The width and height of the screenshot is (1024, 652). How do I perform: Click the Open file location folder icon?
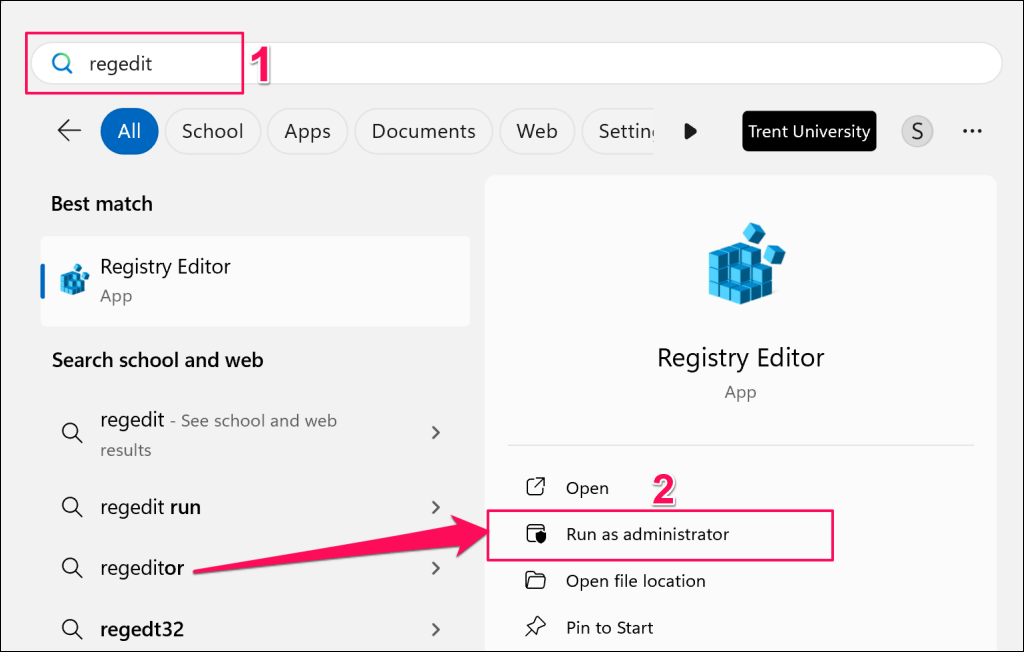click(x=536, y=581)
